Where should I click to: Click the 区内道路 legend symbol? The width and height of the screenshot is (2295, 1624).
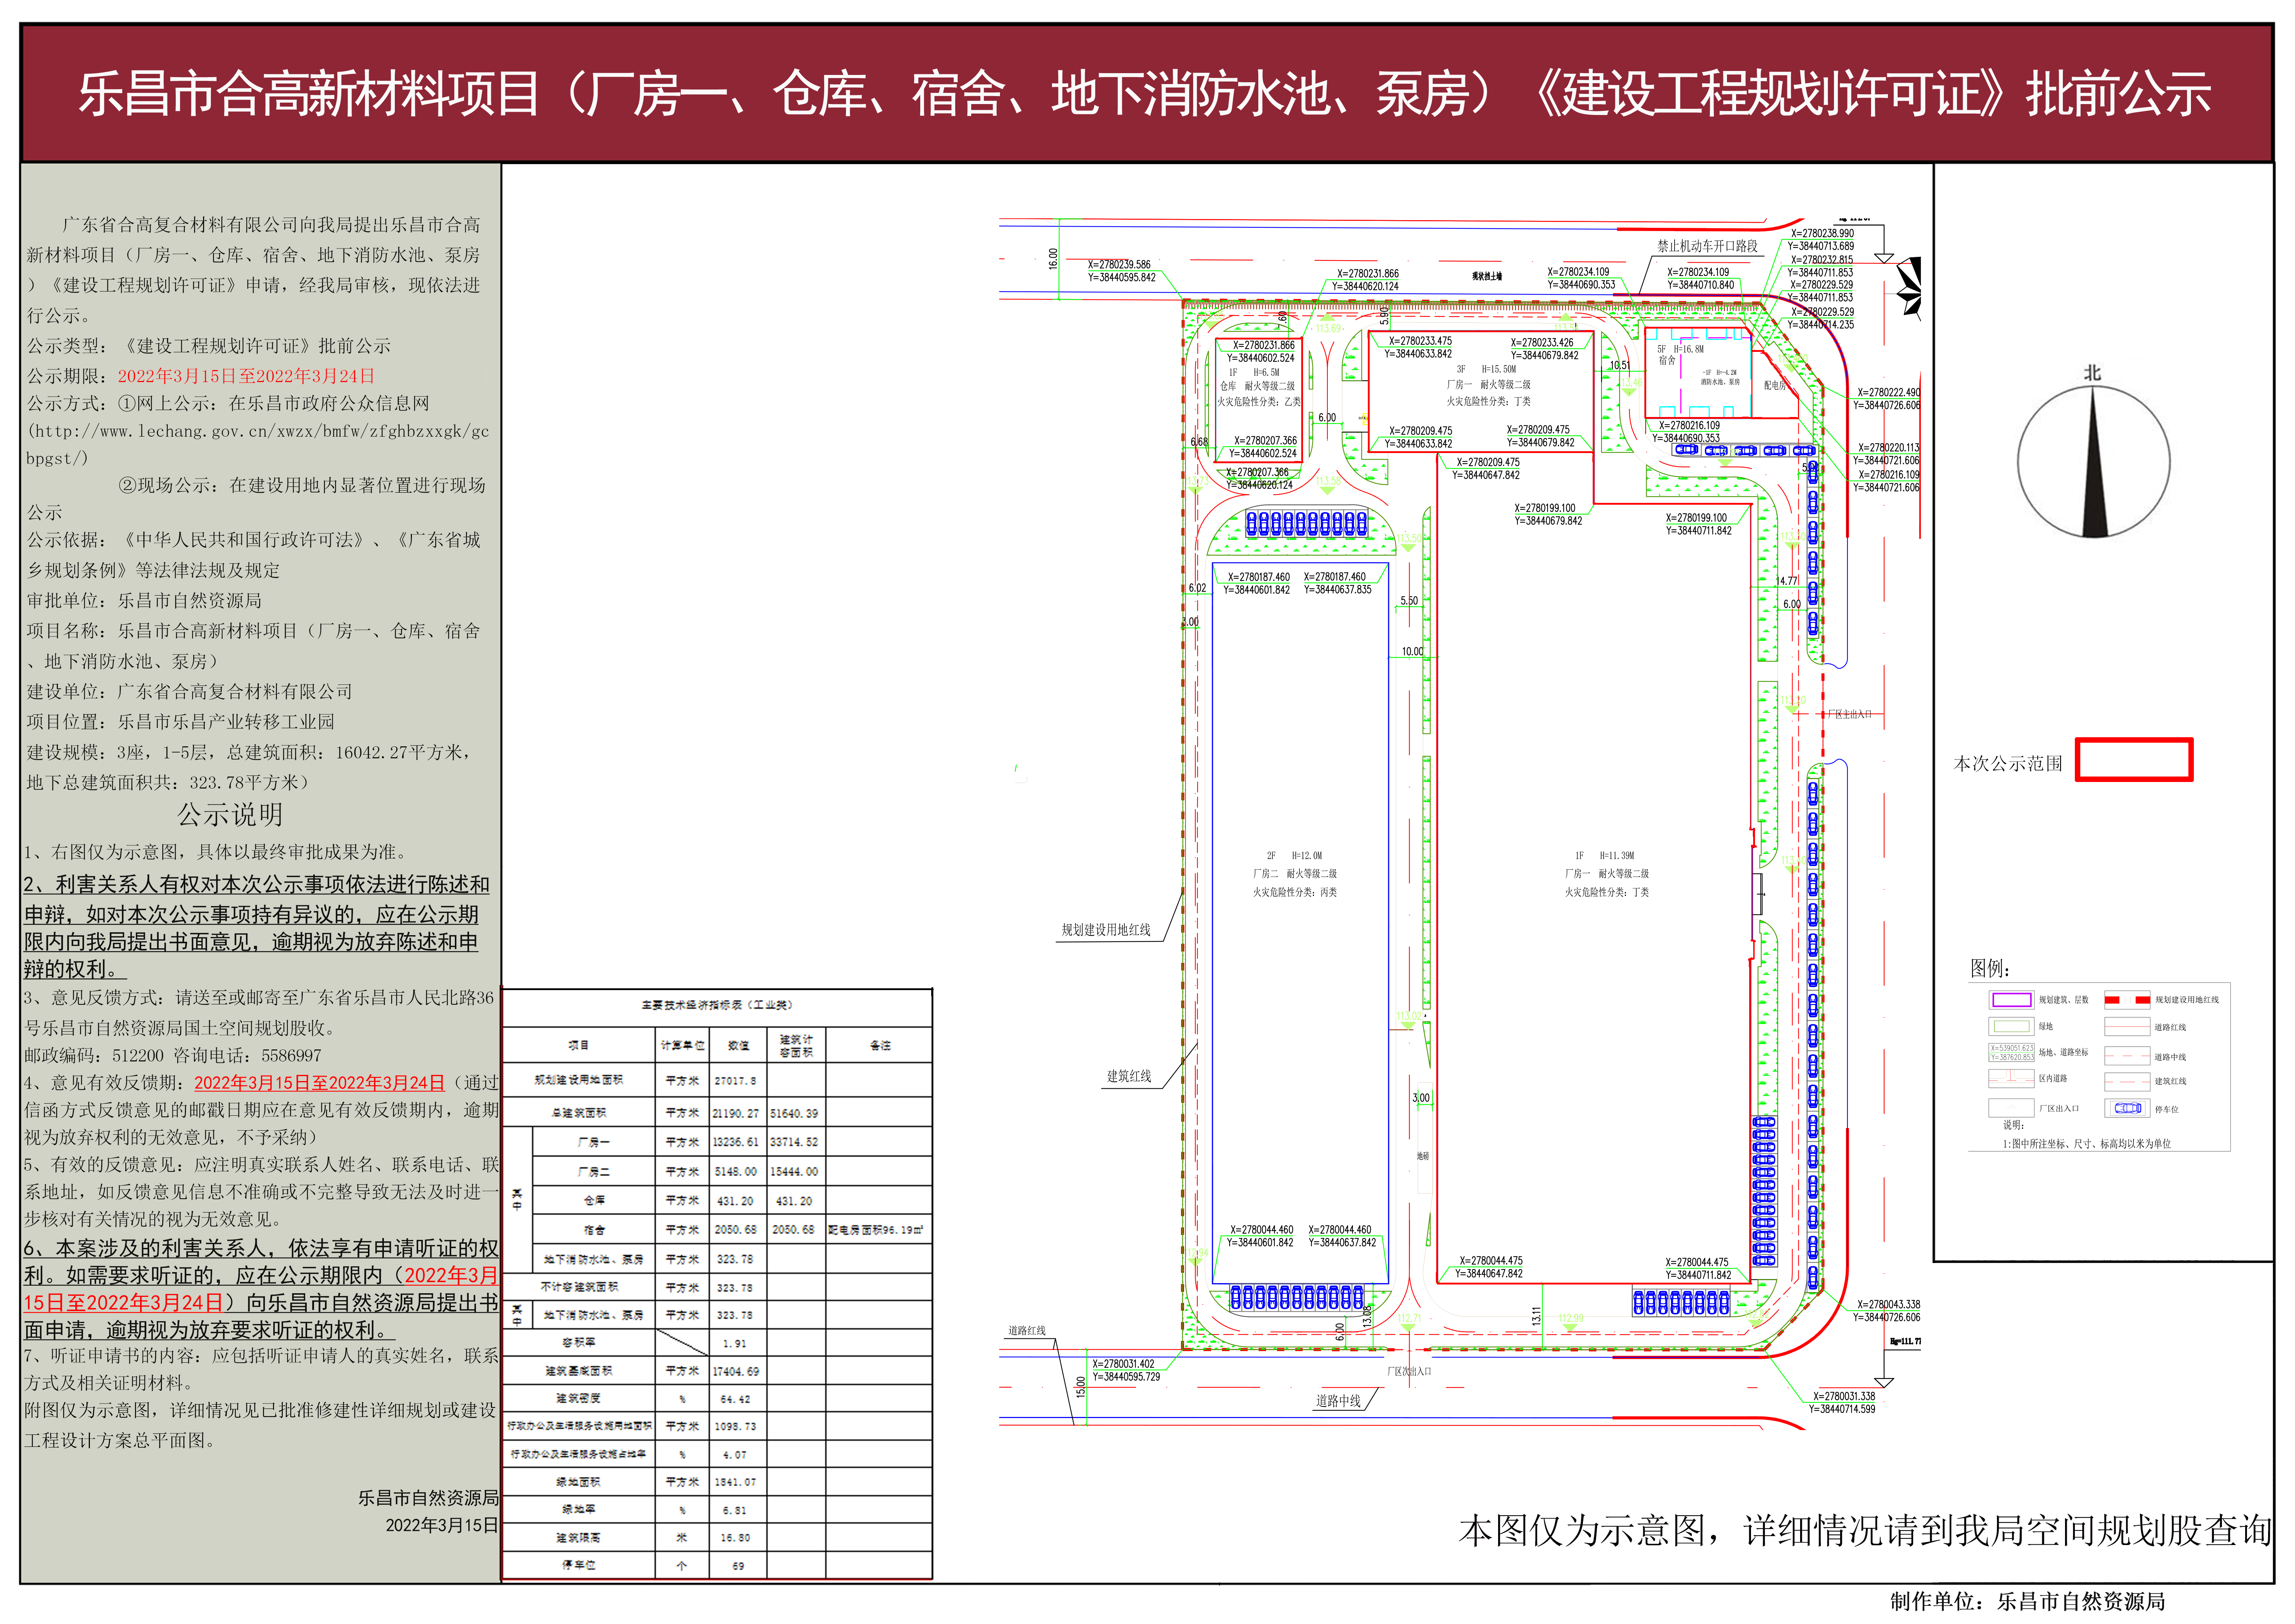[x=2011, y=1078]
